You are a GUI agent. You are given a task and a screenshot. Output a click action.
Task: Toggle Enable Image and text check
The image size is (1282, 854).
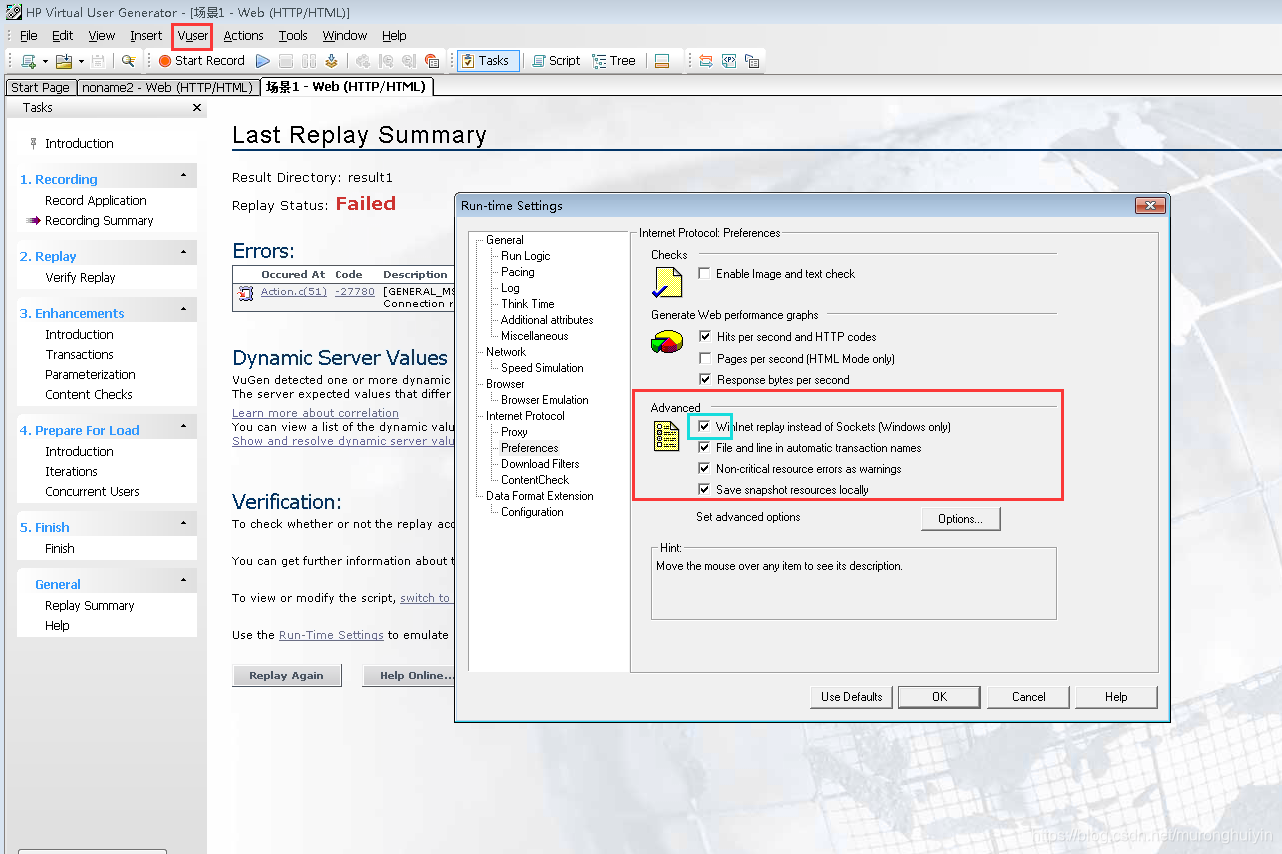705,273
